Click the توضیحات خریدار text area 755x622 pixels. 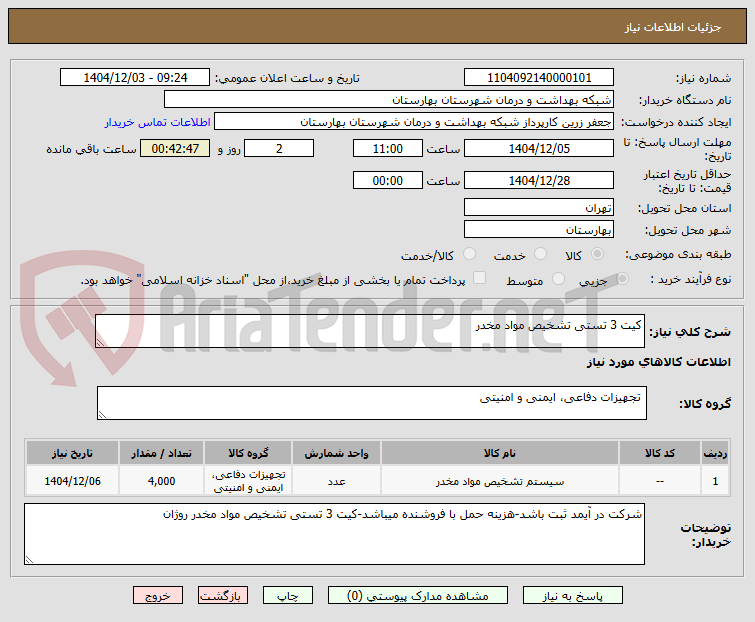coord(334,534)
